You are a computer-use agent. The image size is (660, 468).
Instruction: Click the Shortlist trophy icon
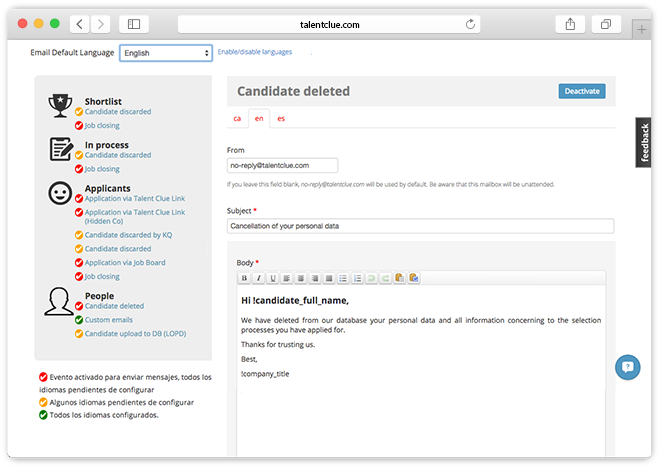pos(60,104)
